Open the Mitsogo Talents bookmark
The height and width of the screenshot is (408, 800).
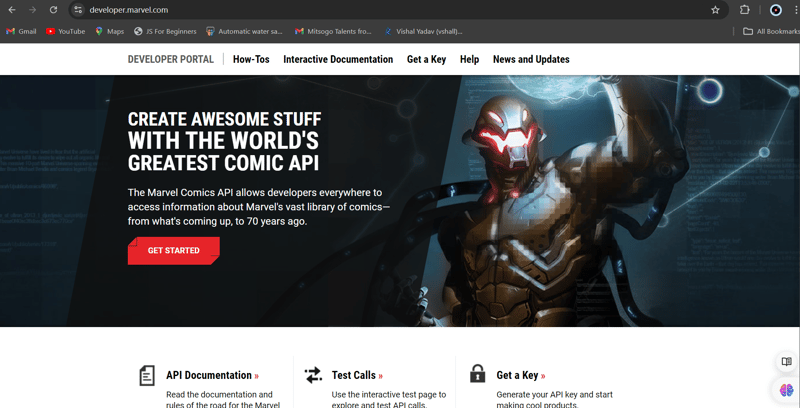pos(333,31)
